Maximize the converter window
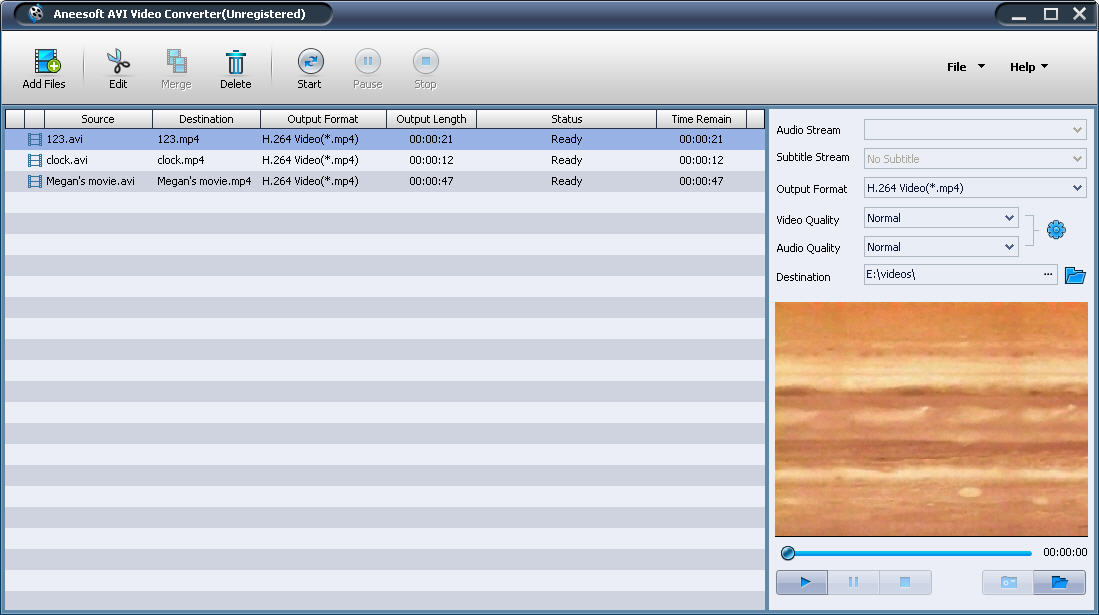The image size is (1099, 615). coord(1051,14)
